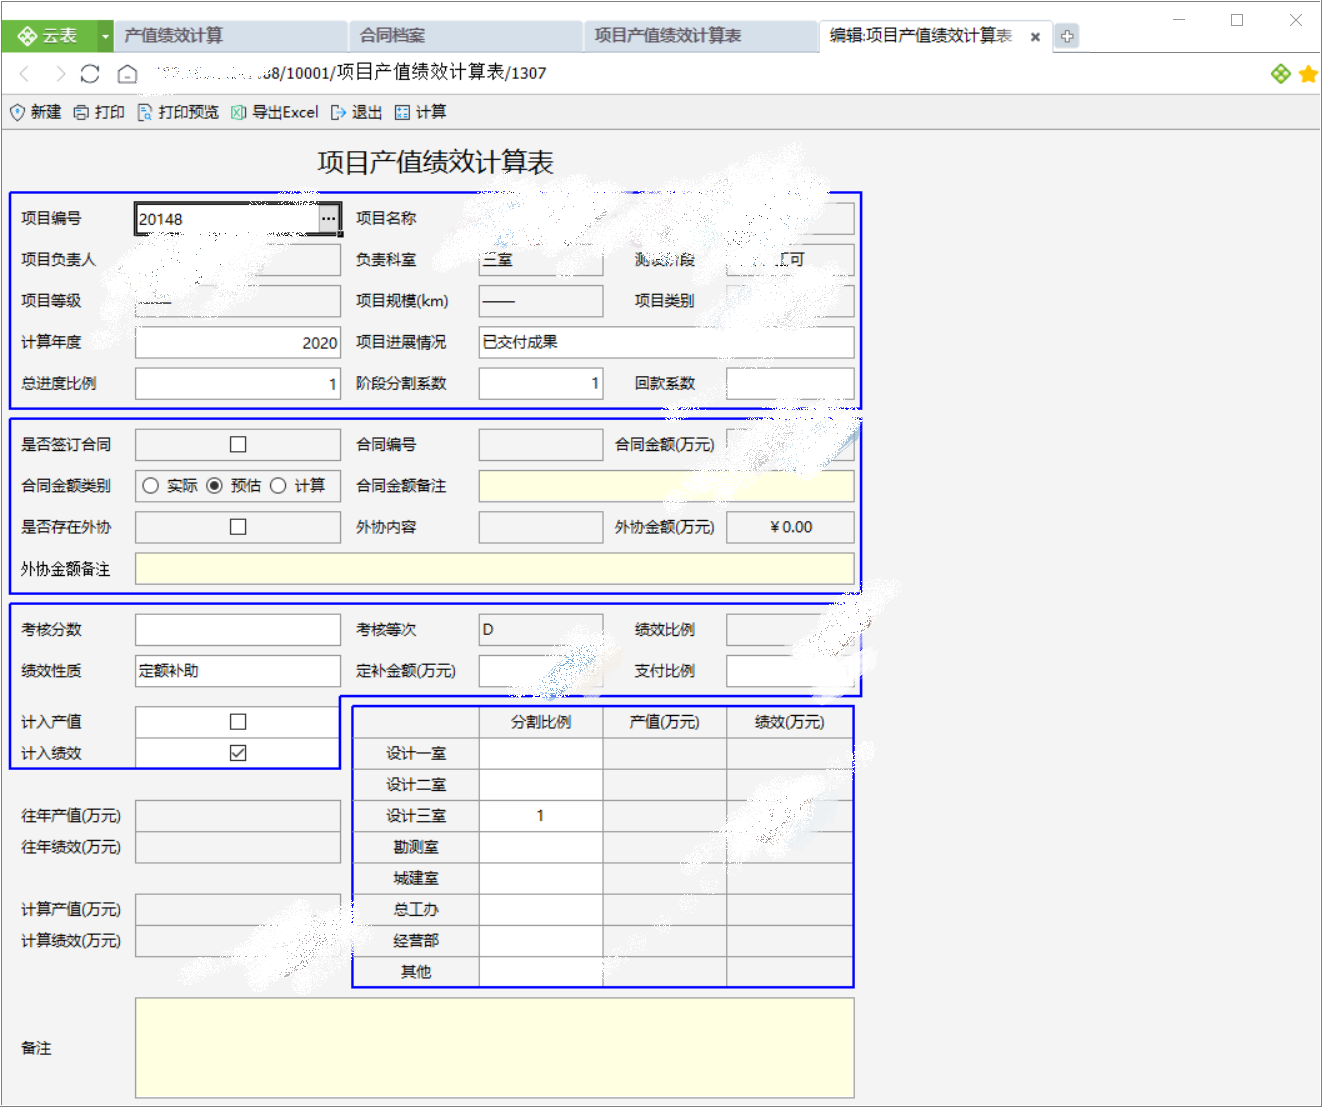Click the 考核分数 input field
The width and height of the screenshot is (1322, 1107).
pos(238,630)
